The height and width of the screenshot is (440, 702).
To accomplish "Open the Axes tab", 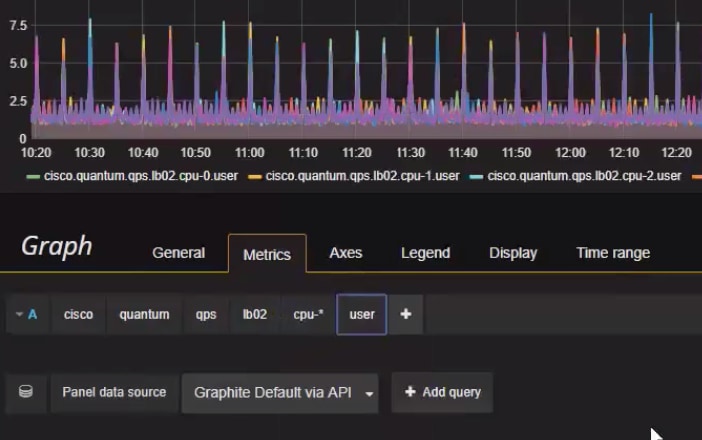I will point(346,253).
